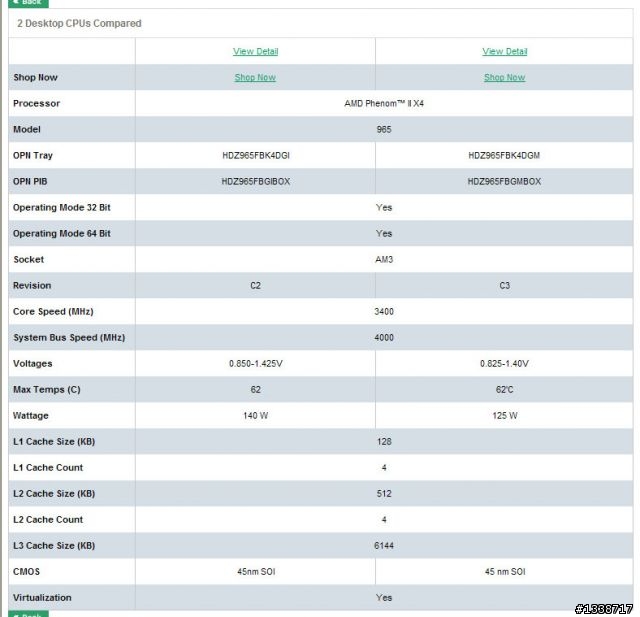
Task: Click Shop Now link for HDZ965FBK4DGI processor
Action: (255, 78)
